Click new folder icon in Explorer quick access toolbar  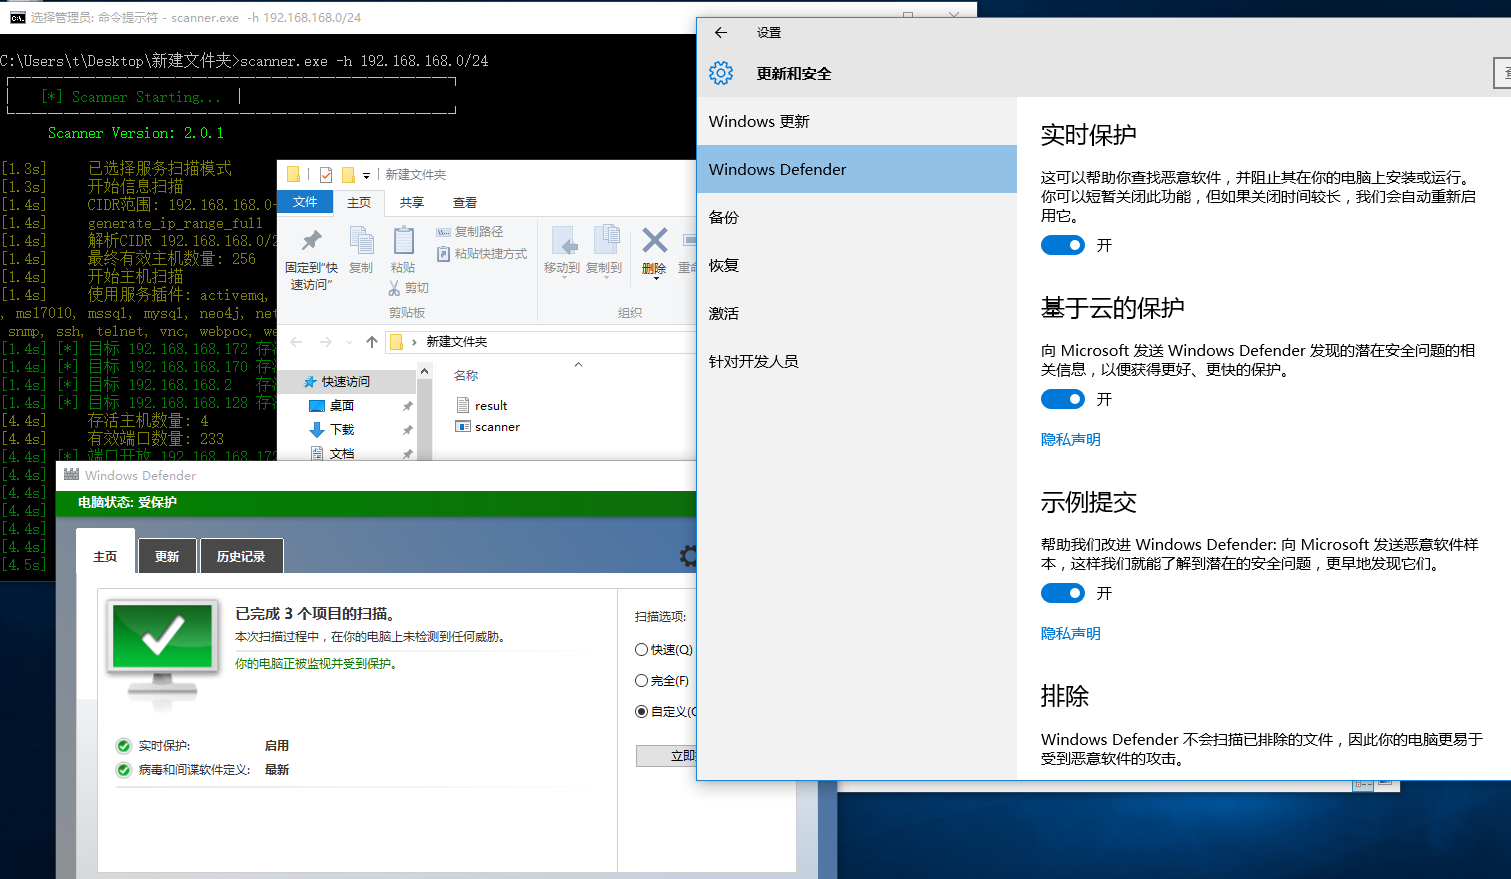click(348, 175)
